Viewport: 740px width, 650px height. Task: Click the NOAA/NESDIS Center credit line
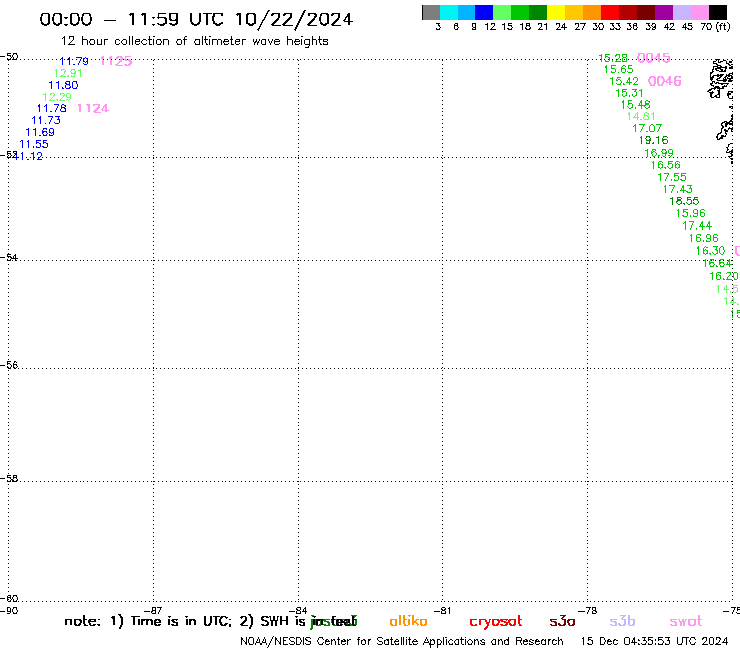click(x=402, y=642)
